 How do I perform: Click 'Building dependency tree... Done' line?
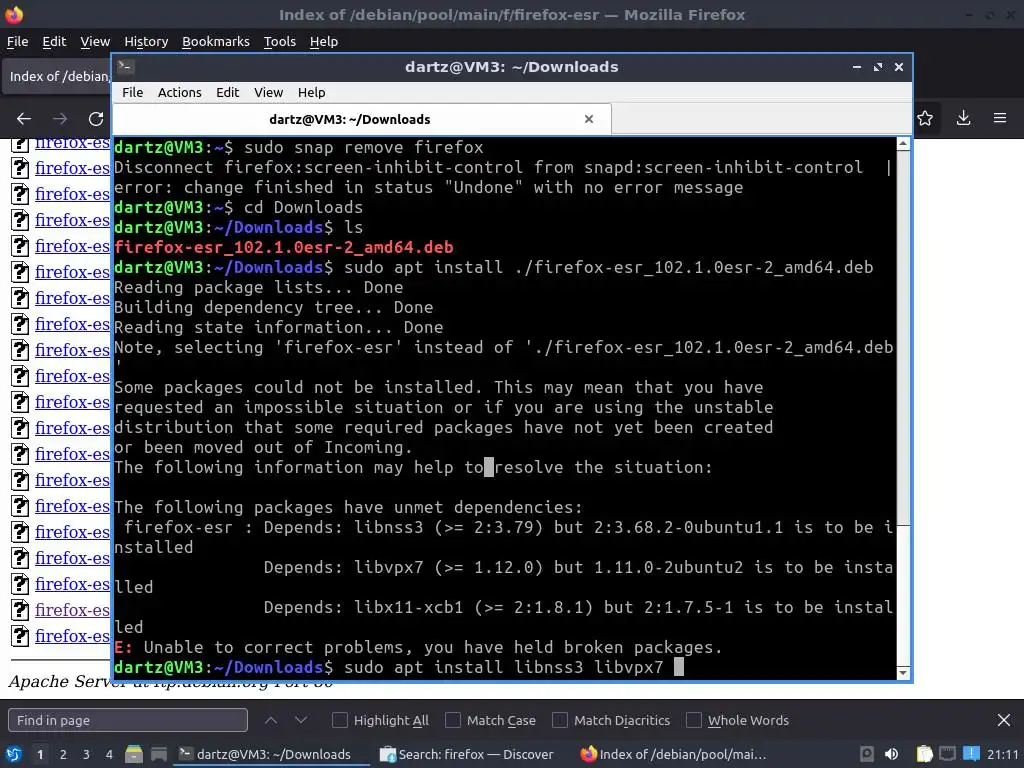[x=274, y=308]
